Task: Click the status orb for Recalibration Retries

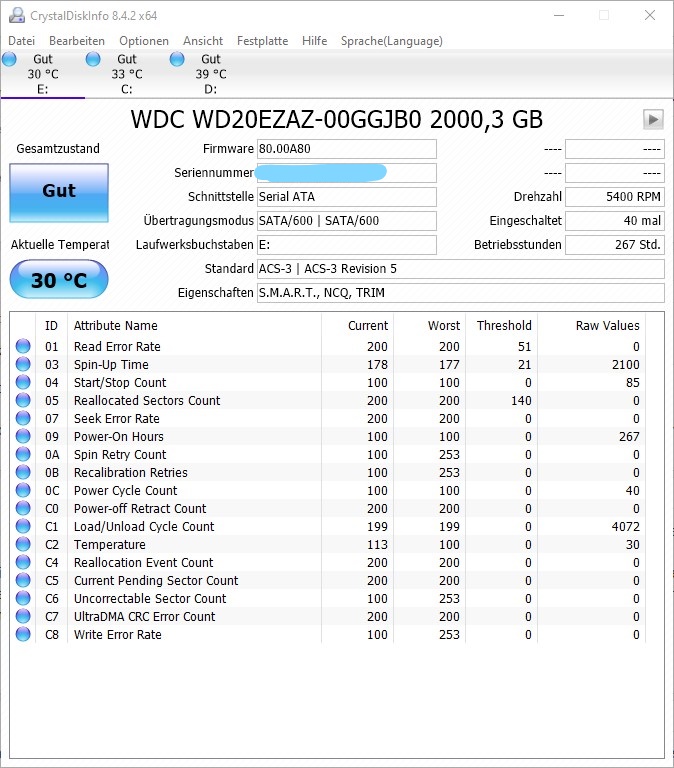Action: 23,472
